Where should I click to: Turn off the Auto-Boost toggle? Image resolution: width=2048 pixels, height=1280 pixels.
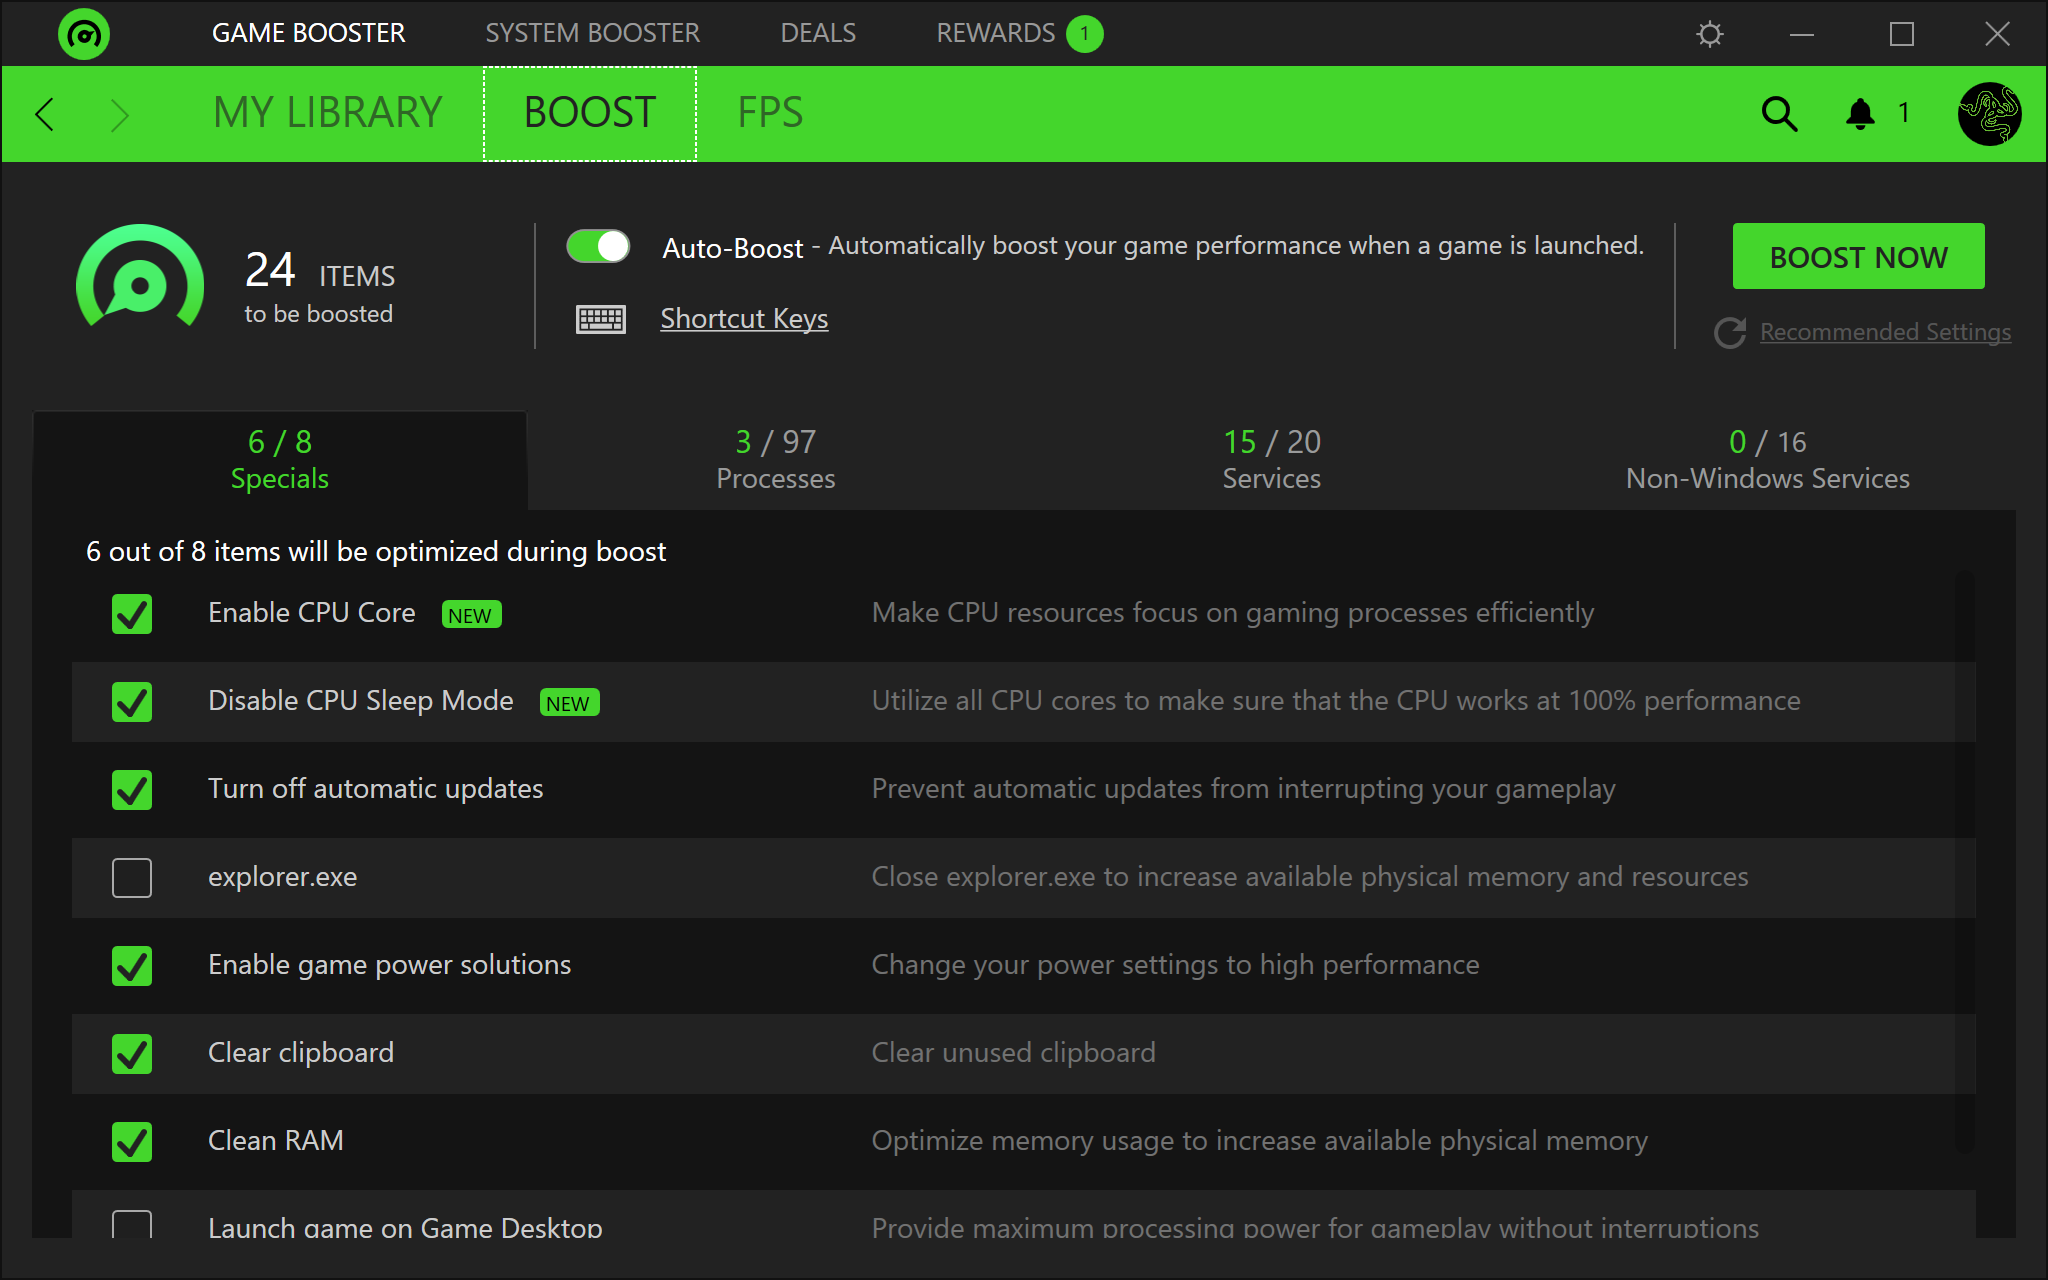pyautogui.click(x=598, y=246)
